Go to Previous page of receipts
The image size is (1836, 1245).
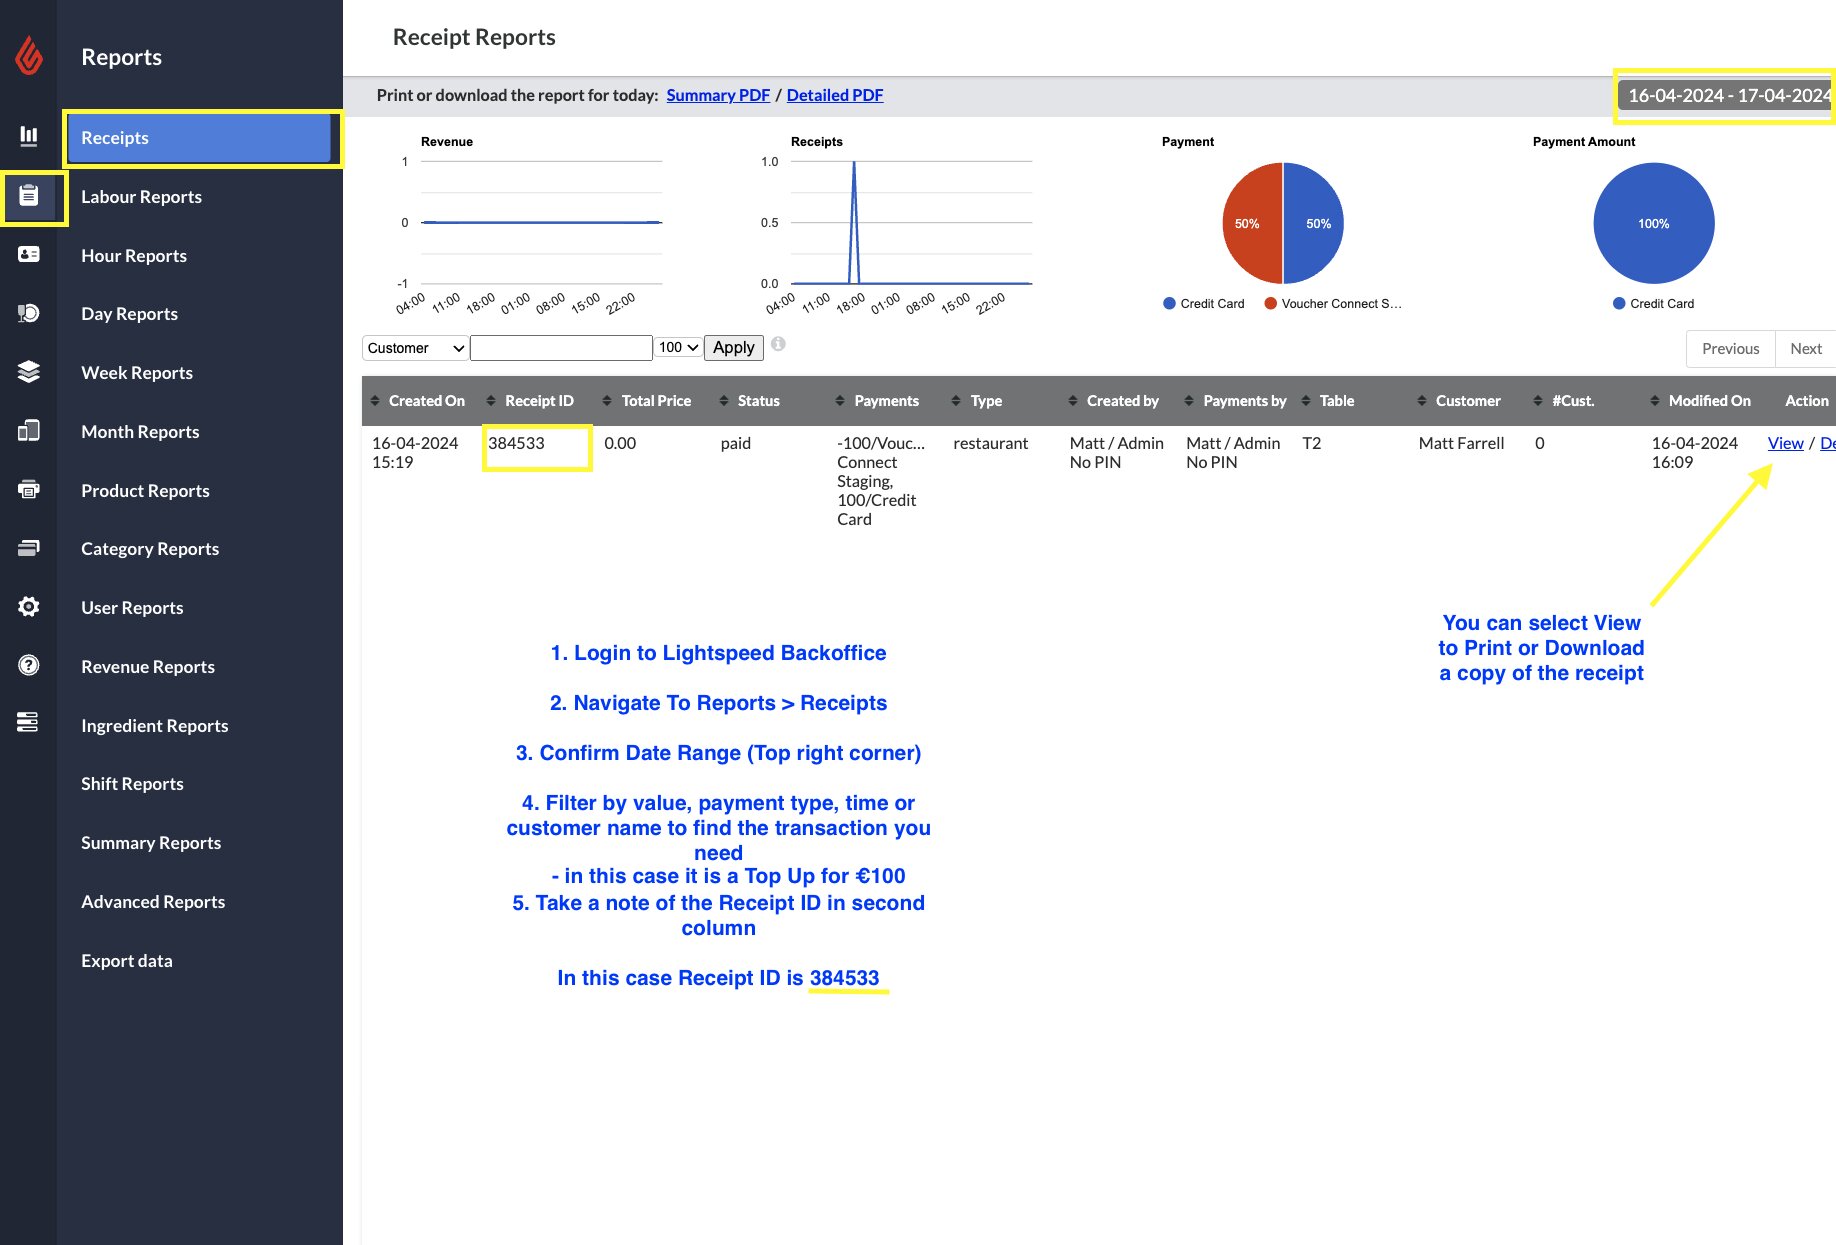[1730, 349]
